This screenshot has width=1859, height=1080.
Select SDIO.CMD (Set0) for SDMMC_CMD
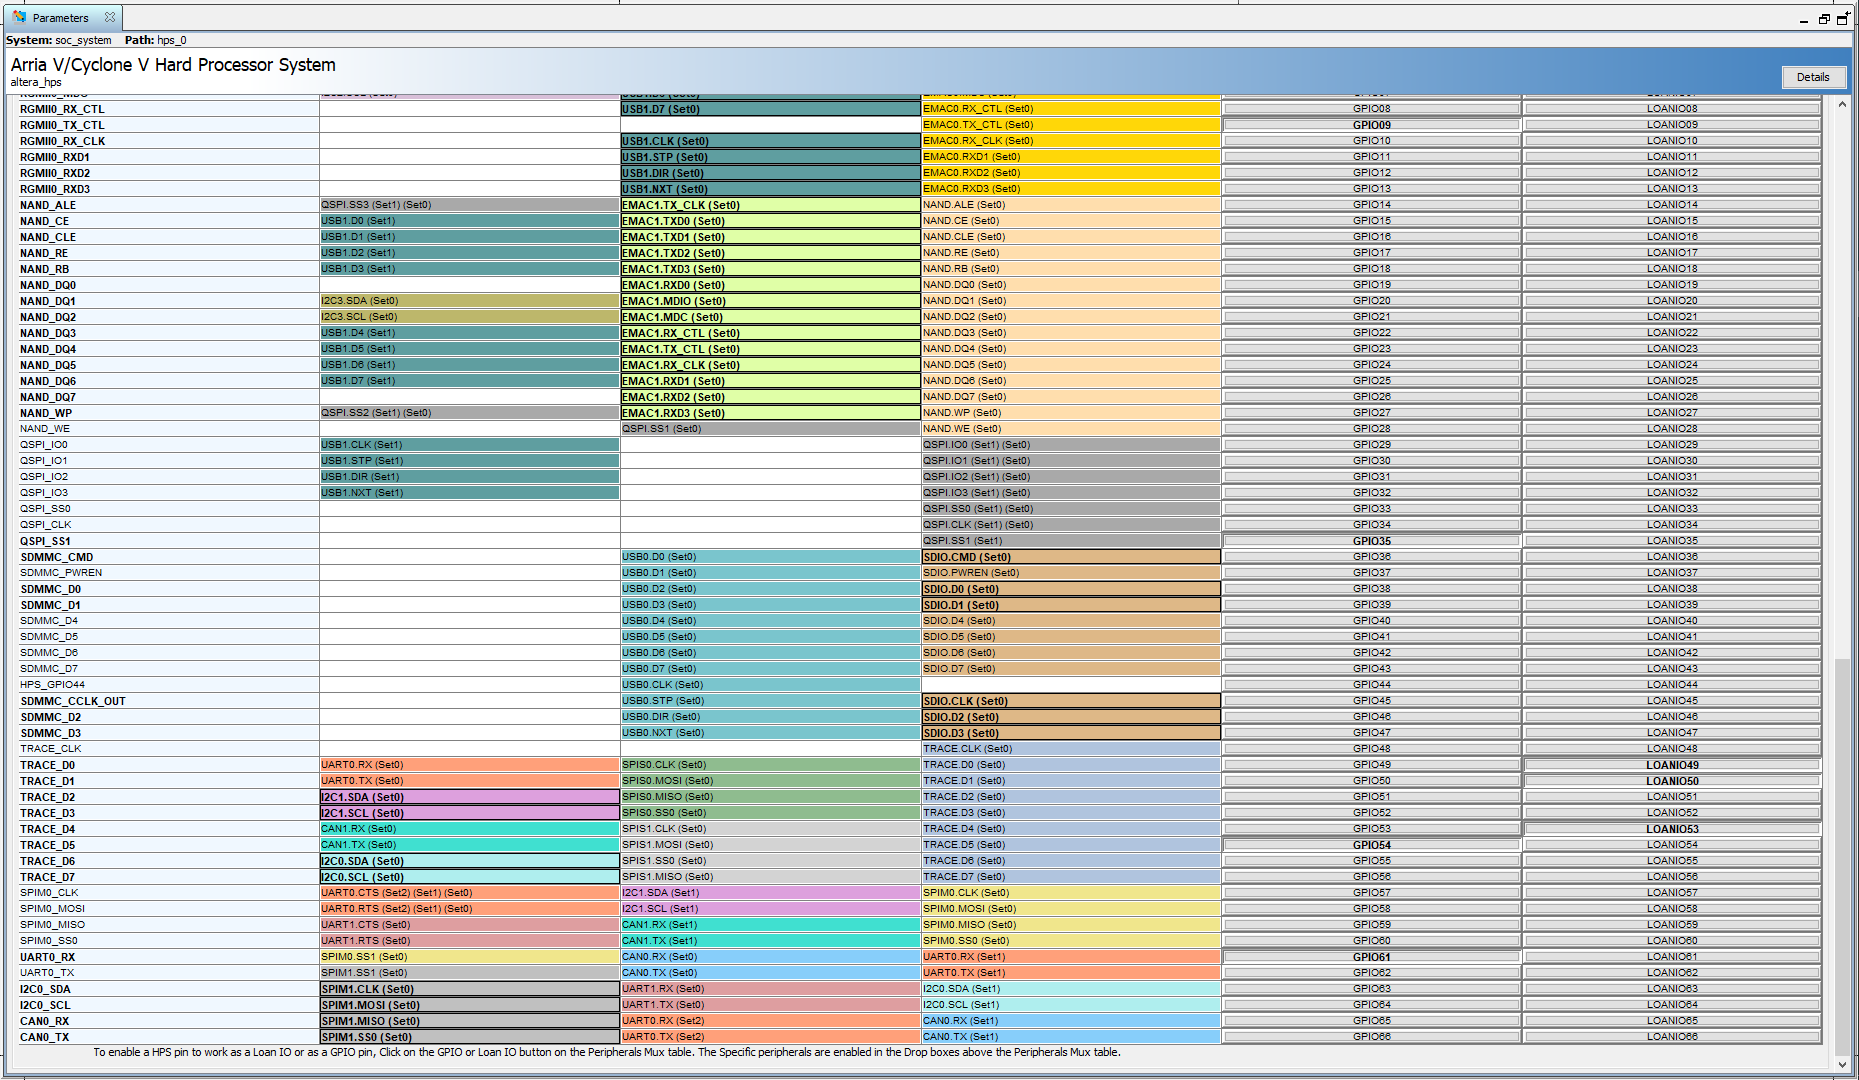1070,556
